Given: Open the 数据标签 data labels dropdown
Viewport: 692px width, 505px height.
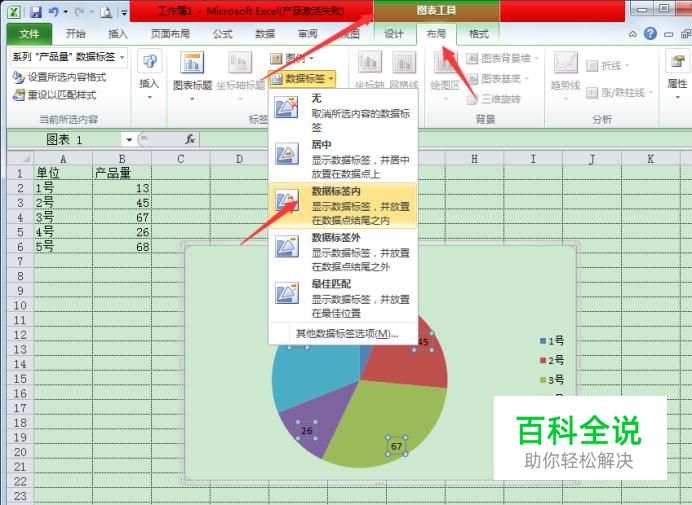Looking at the screenshot, I should tap(302, 79).
